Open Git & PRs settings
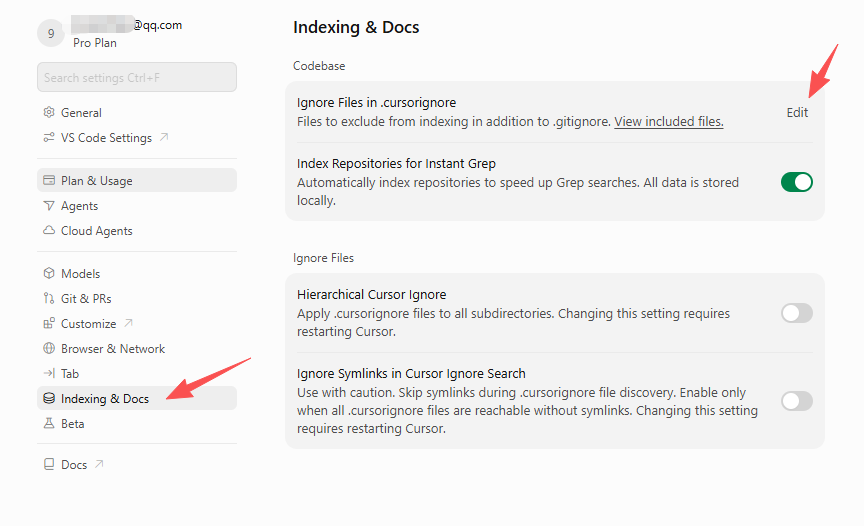Viewport: 864px width, 526px height. click(x=137, y=298)
